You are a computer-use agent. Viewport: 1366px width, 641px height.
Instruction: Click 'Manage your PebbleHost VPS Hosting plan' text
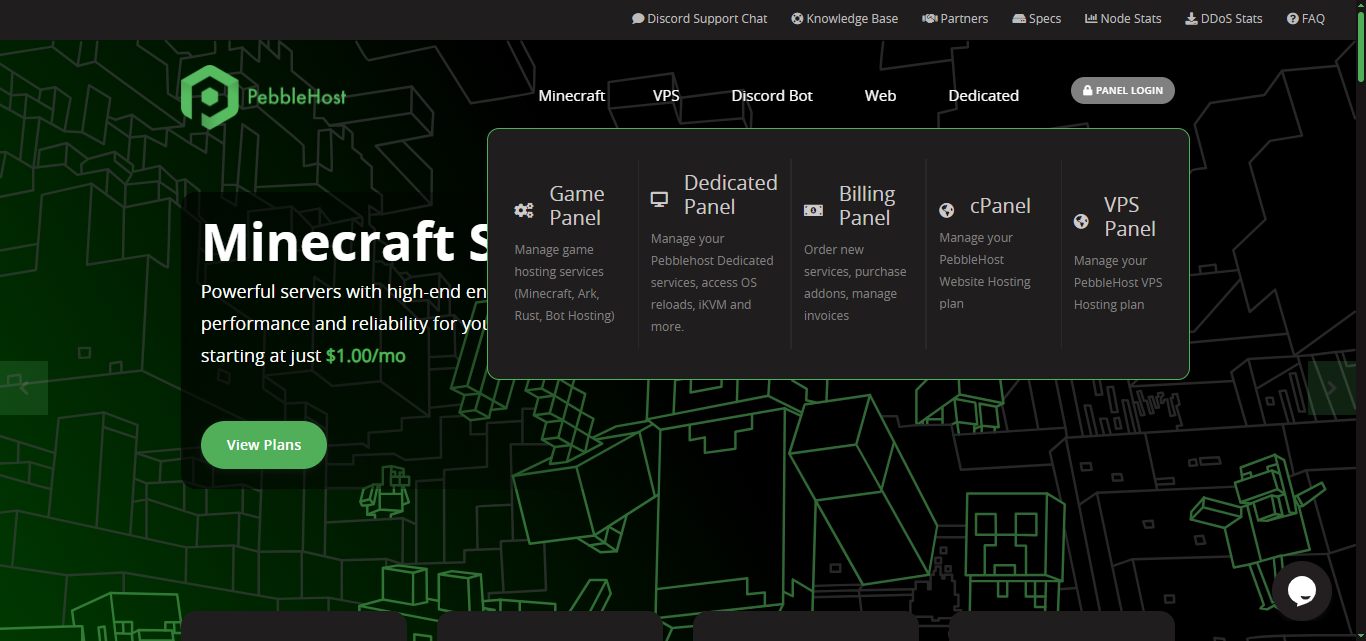click(1118, 283)
